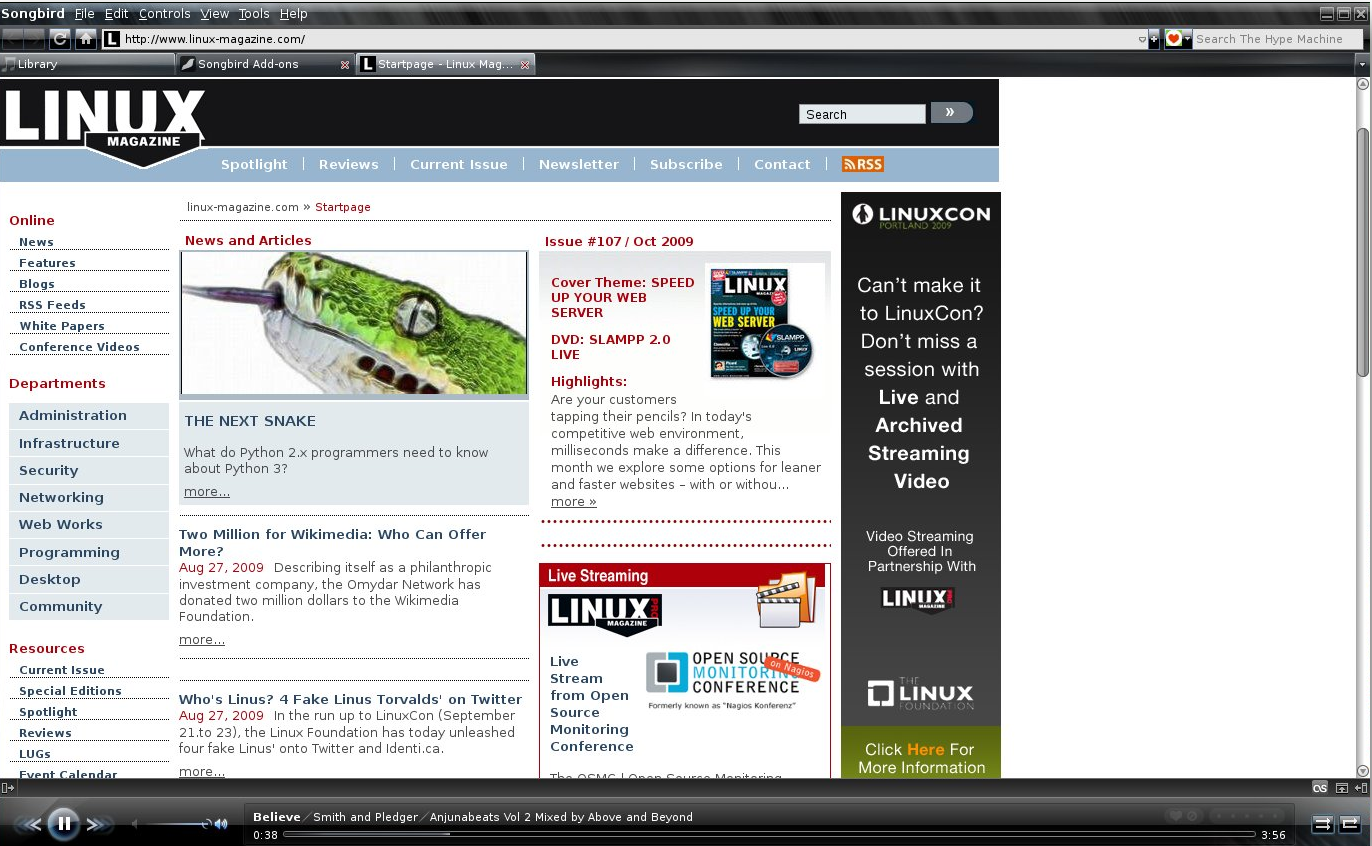The width and height of the screenshot is (1372, 846).
Task: Add a bookmark with the plus icon
Action: 1154,39
